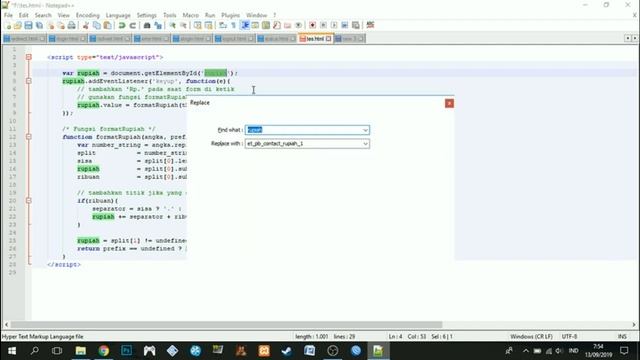Toggle synchronize vertical scrolling icon
Image resolution: width=640 pixels, height=360 pixels.
click(198, 25)
